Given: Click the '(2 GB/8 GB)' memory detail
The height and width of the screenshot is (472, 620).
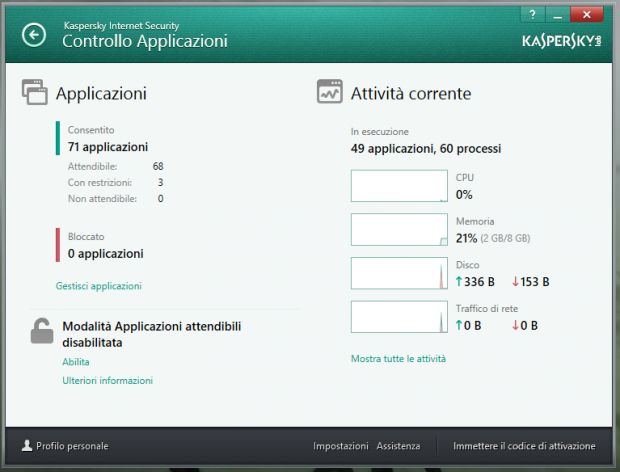Looking at the screenshot, I should pos(505,238).
